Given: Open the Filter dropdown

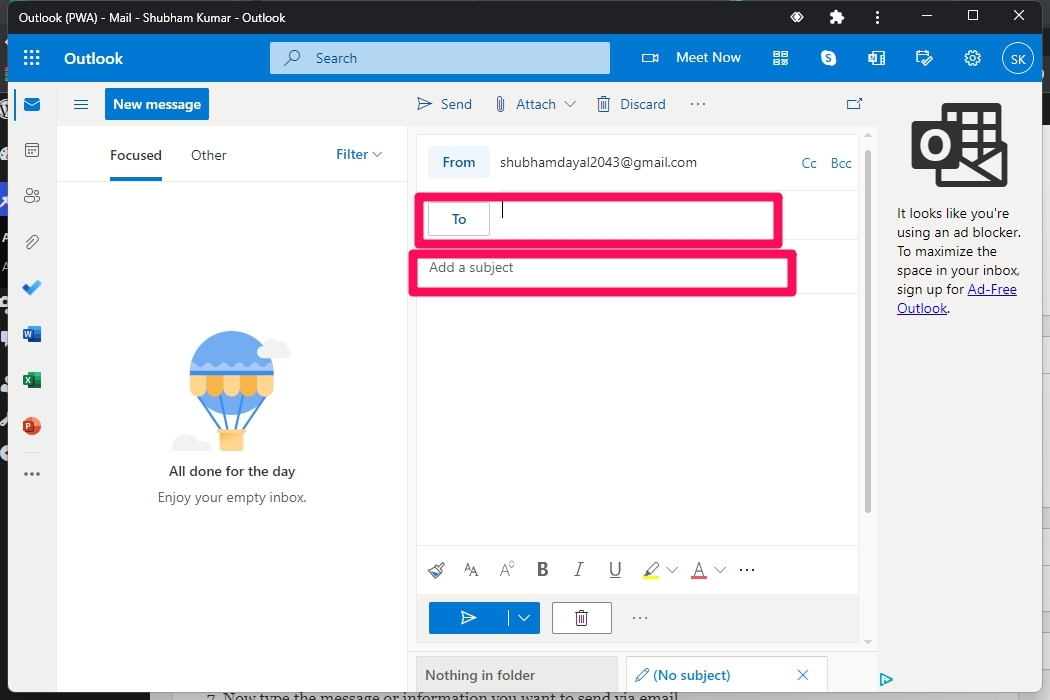Looking at the screenshot, I should (359, 154).
